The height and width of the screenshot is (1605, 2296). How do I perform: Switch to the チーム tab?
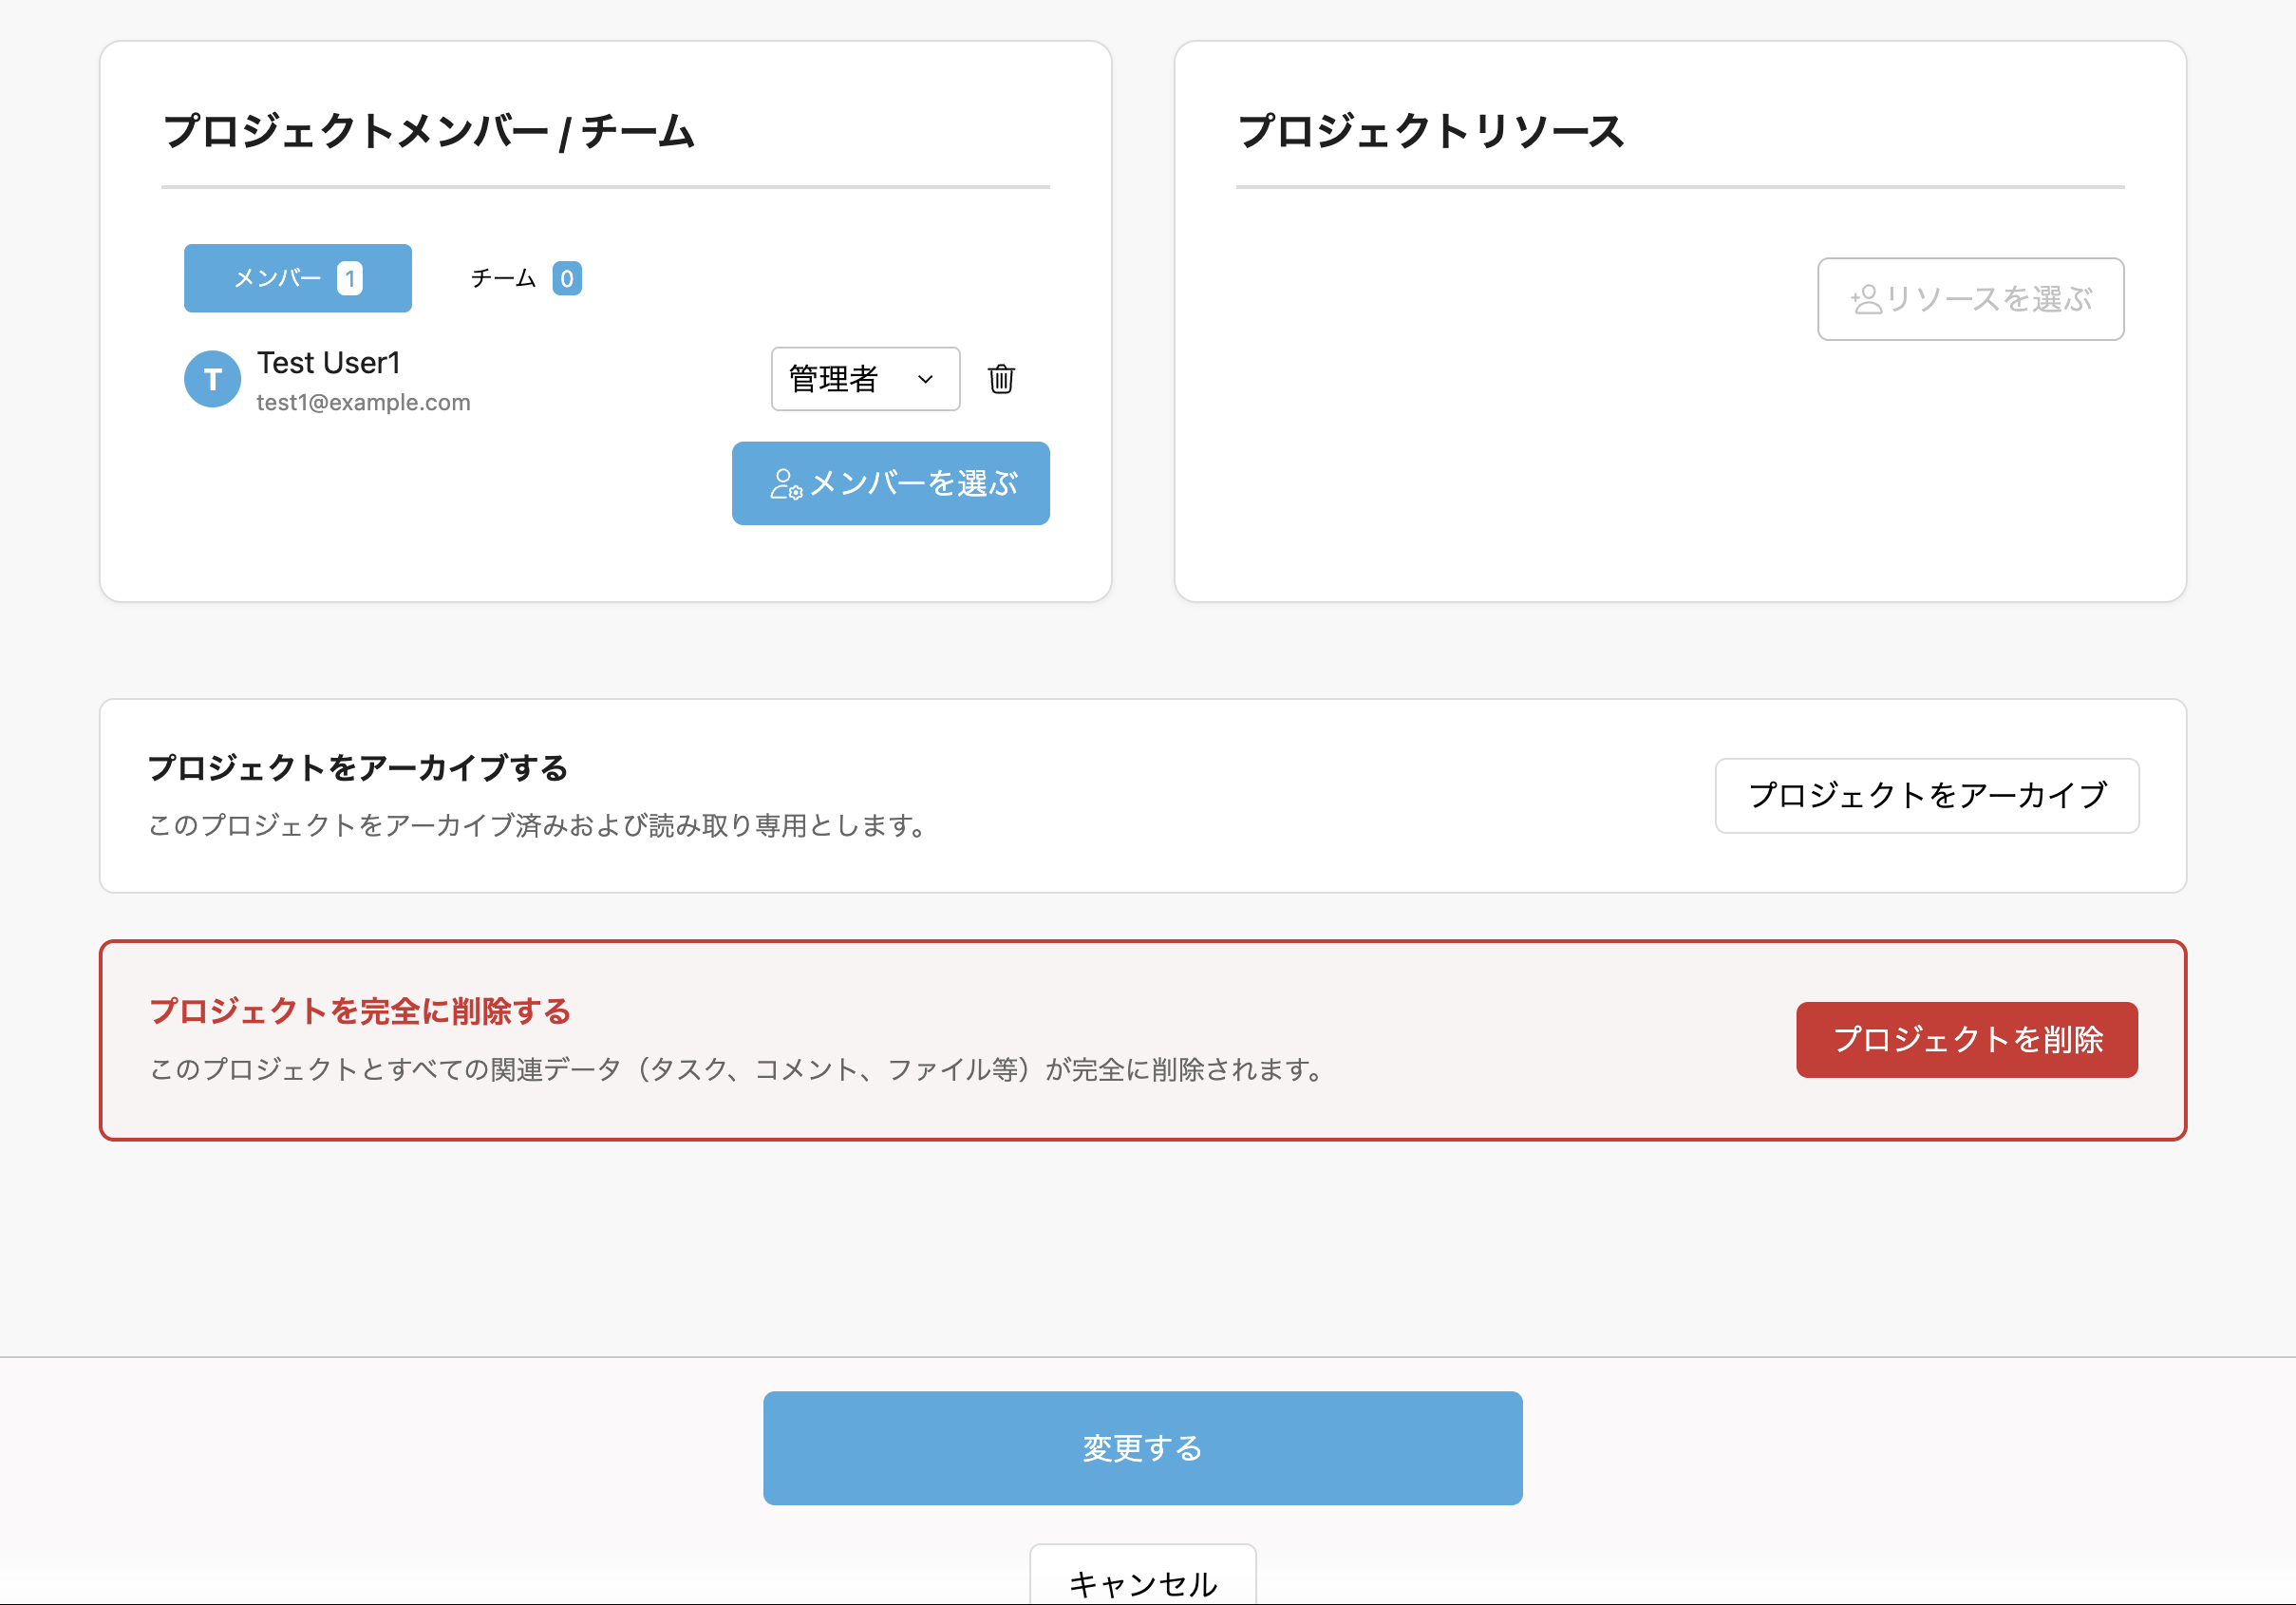tap(504, 278)
